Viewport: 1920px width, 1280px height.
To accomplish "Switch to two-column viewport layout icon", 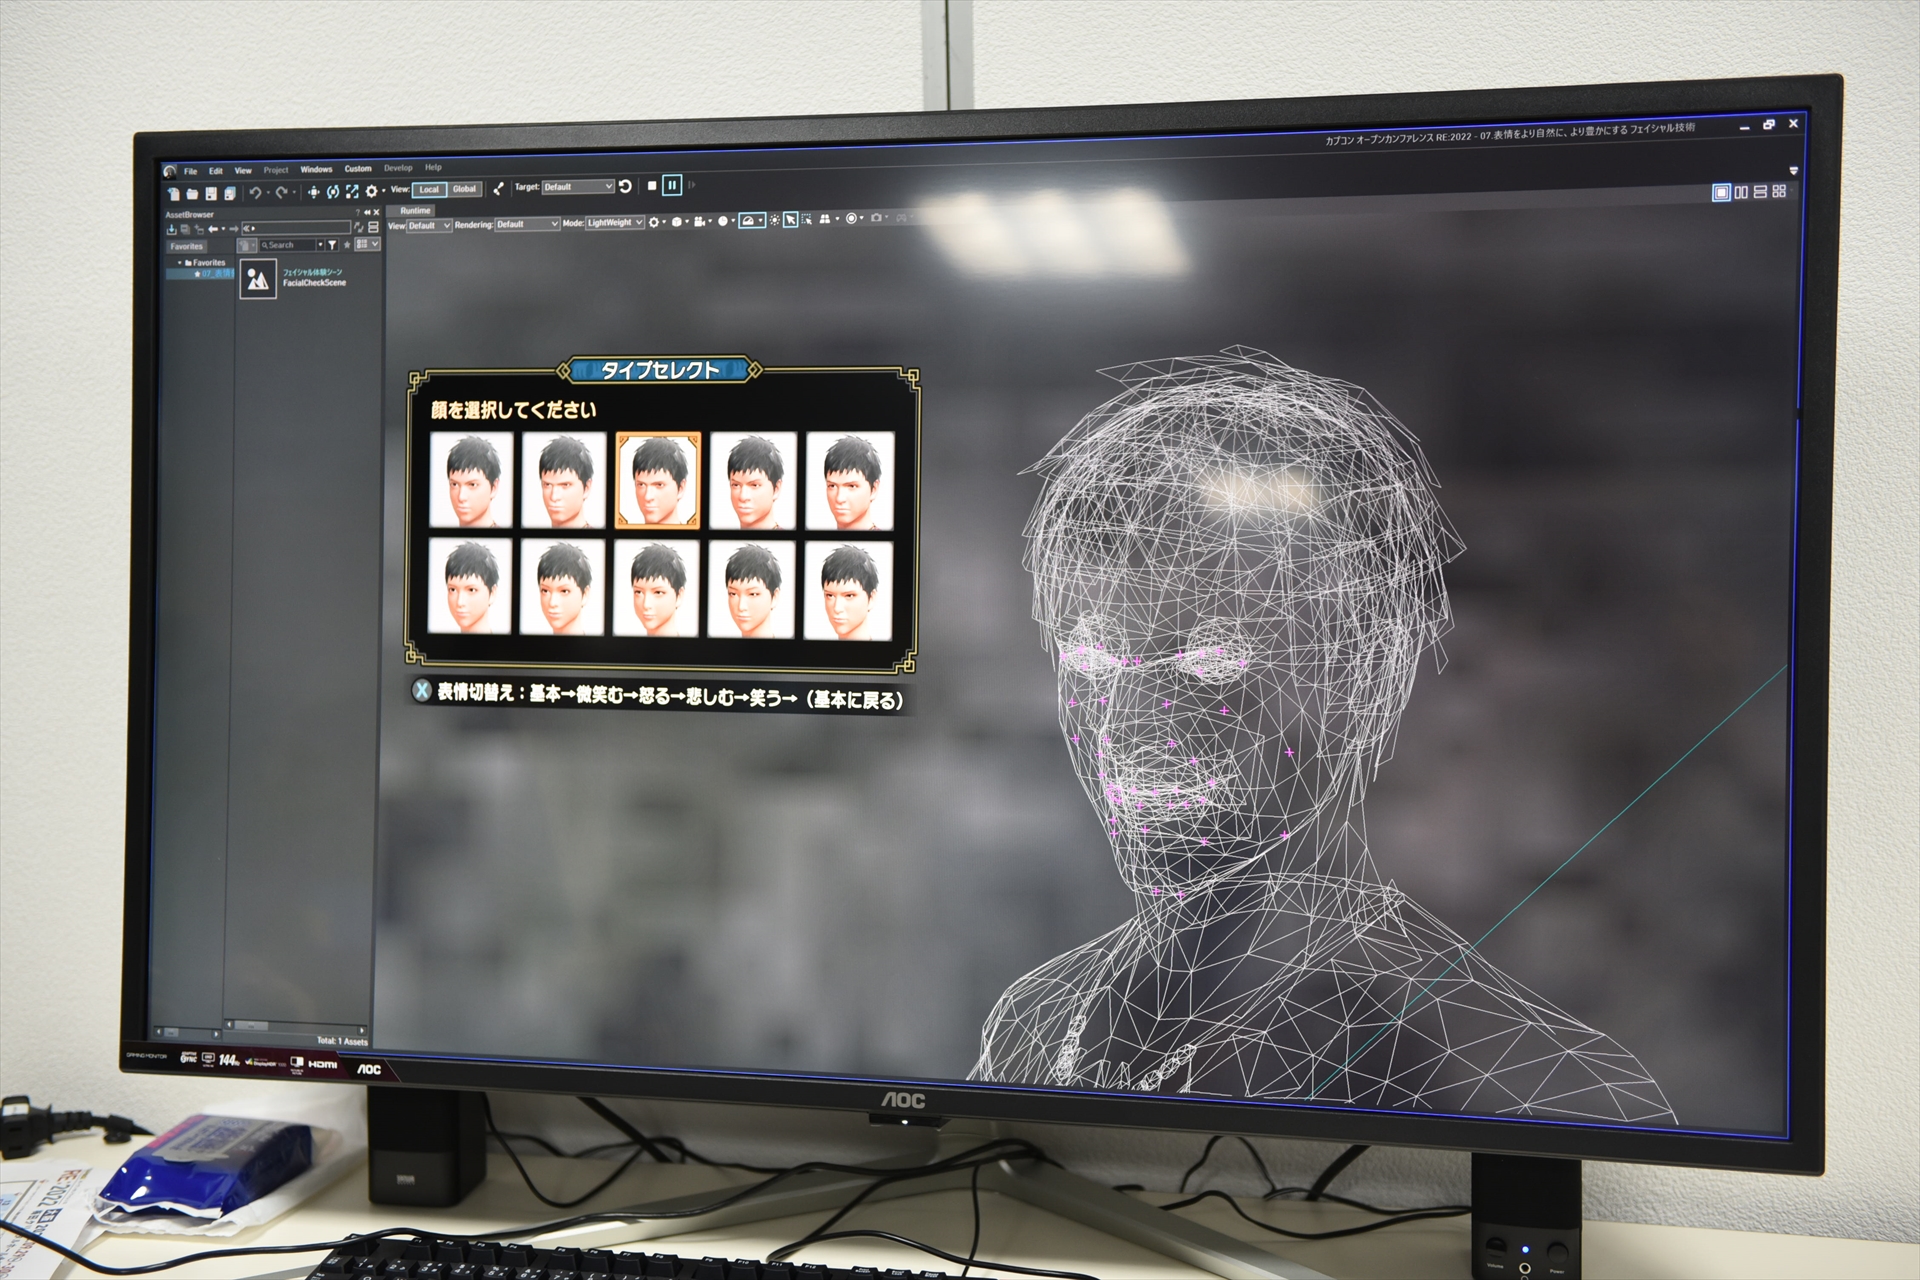I will tap(1741, 192).
